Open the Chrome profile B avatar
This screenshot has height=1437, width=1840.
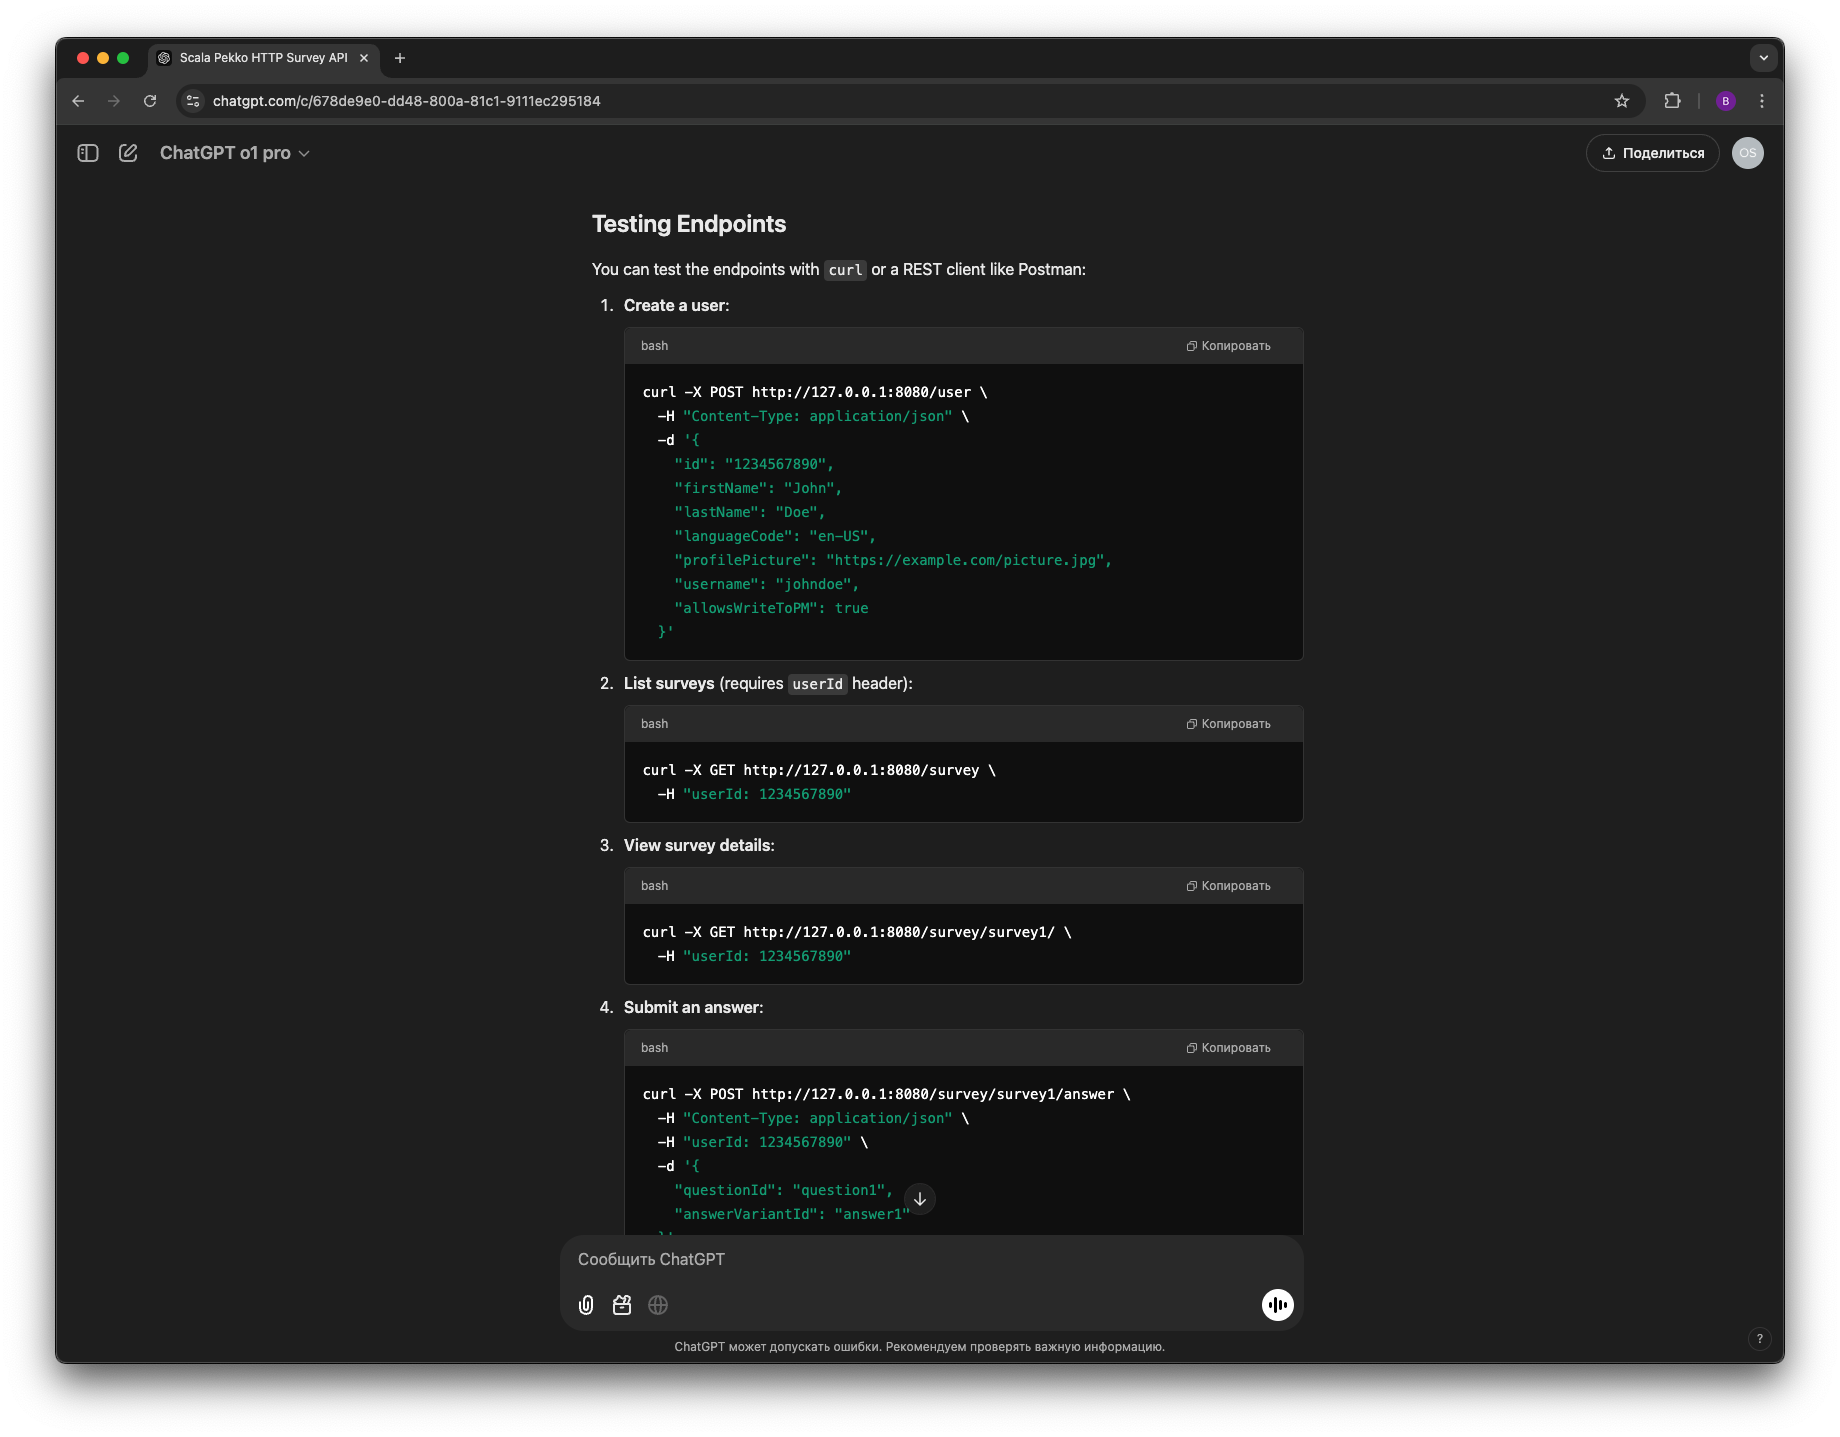click(1725, 101)
